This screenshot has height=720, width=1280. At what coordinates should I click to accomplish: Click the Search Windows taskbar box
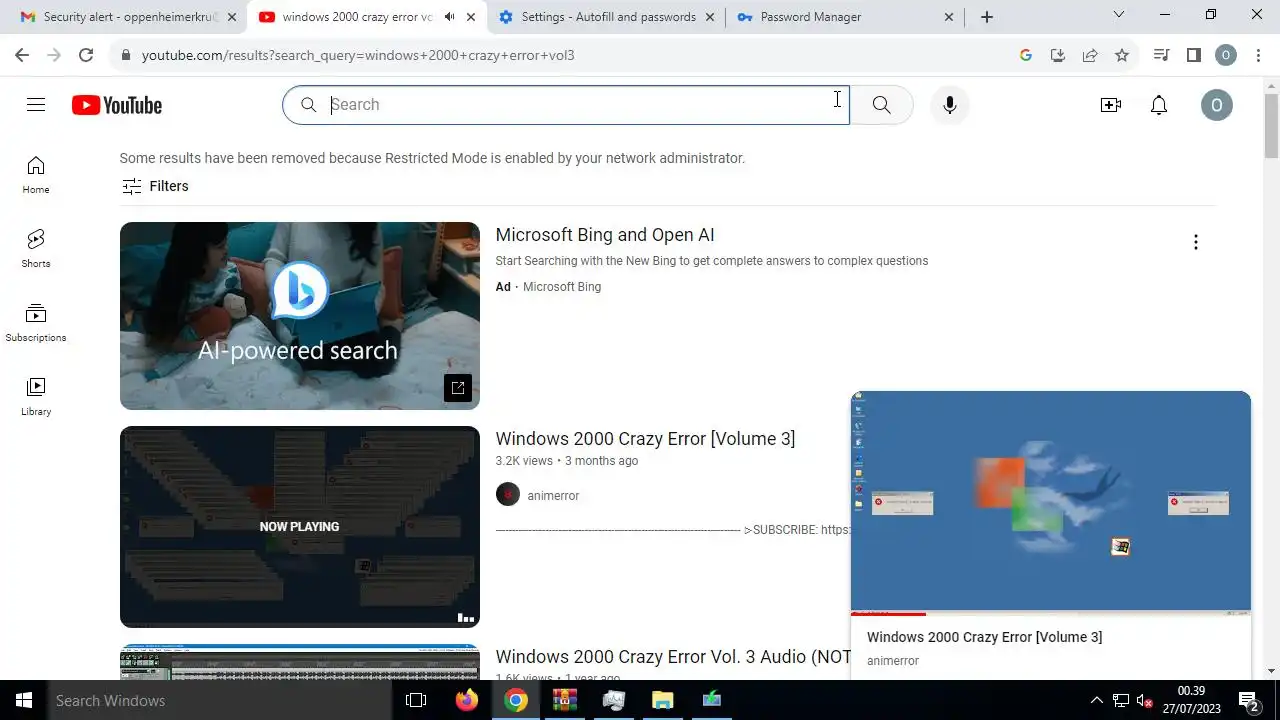pos(220,700)
